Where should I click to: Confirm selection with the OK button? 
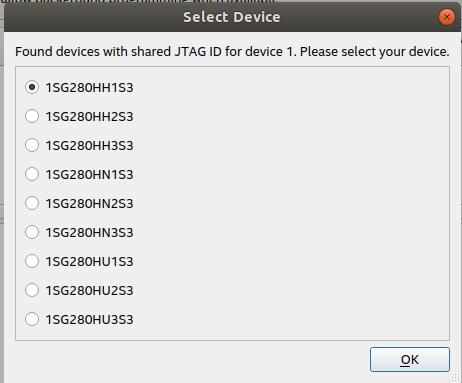(x=410, y=359)
